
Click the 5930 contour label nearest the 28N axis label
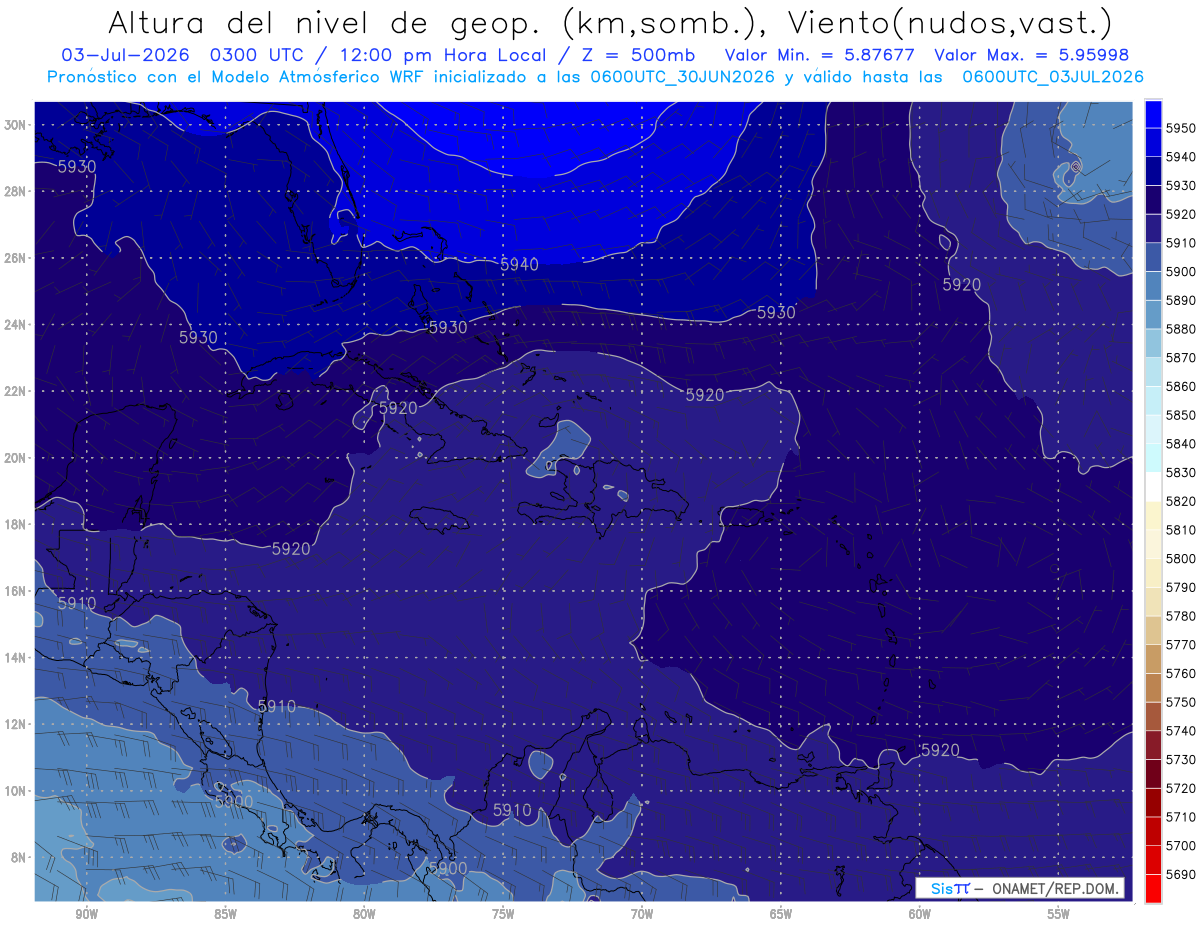coord(77,166)
